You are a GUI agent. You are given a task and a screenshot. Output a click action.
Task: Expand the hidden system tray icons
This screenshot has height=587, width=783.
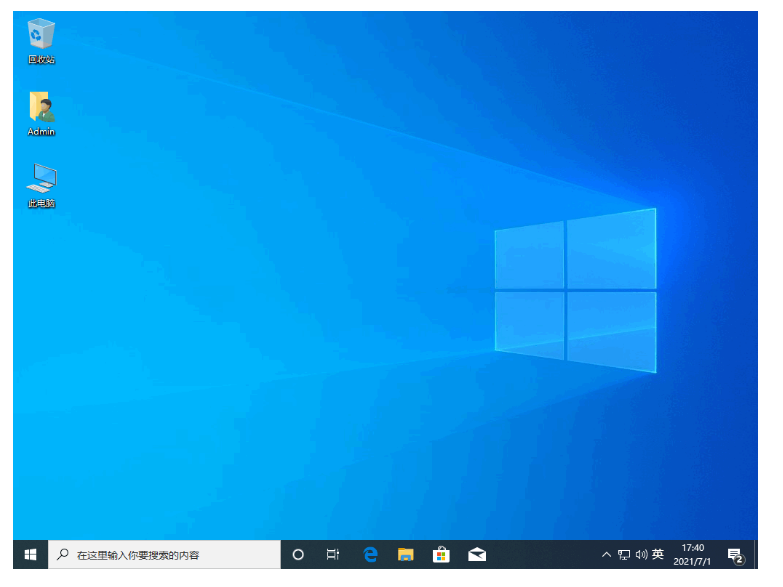(x=606, y=554)
